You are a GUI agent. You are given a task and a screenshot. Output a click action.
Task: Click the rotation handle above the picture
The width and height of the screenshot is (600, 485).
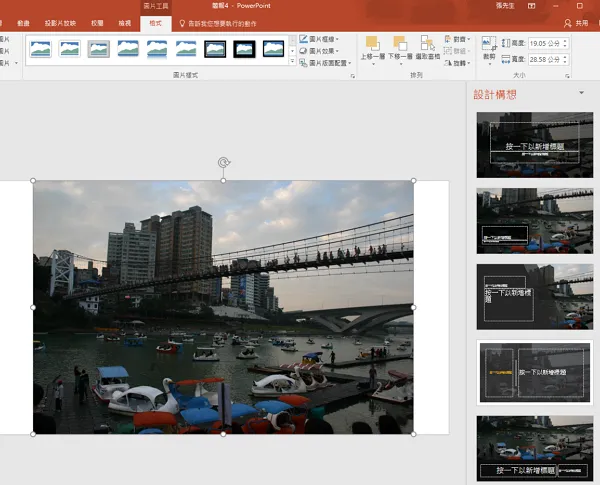(x=223, y=163)
